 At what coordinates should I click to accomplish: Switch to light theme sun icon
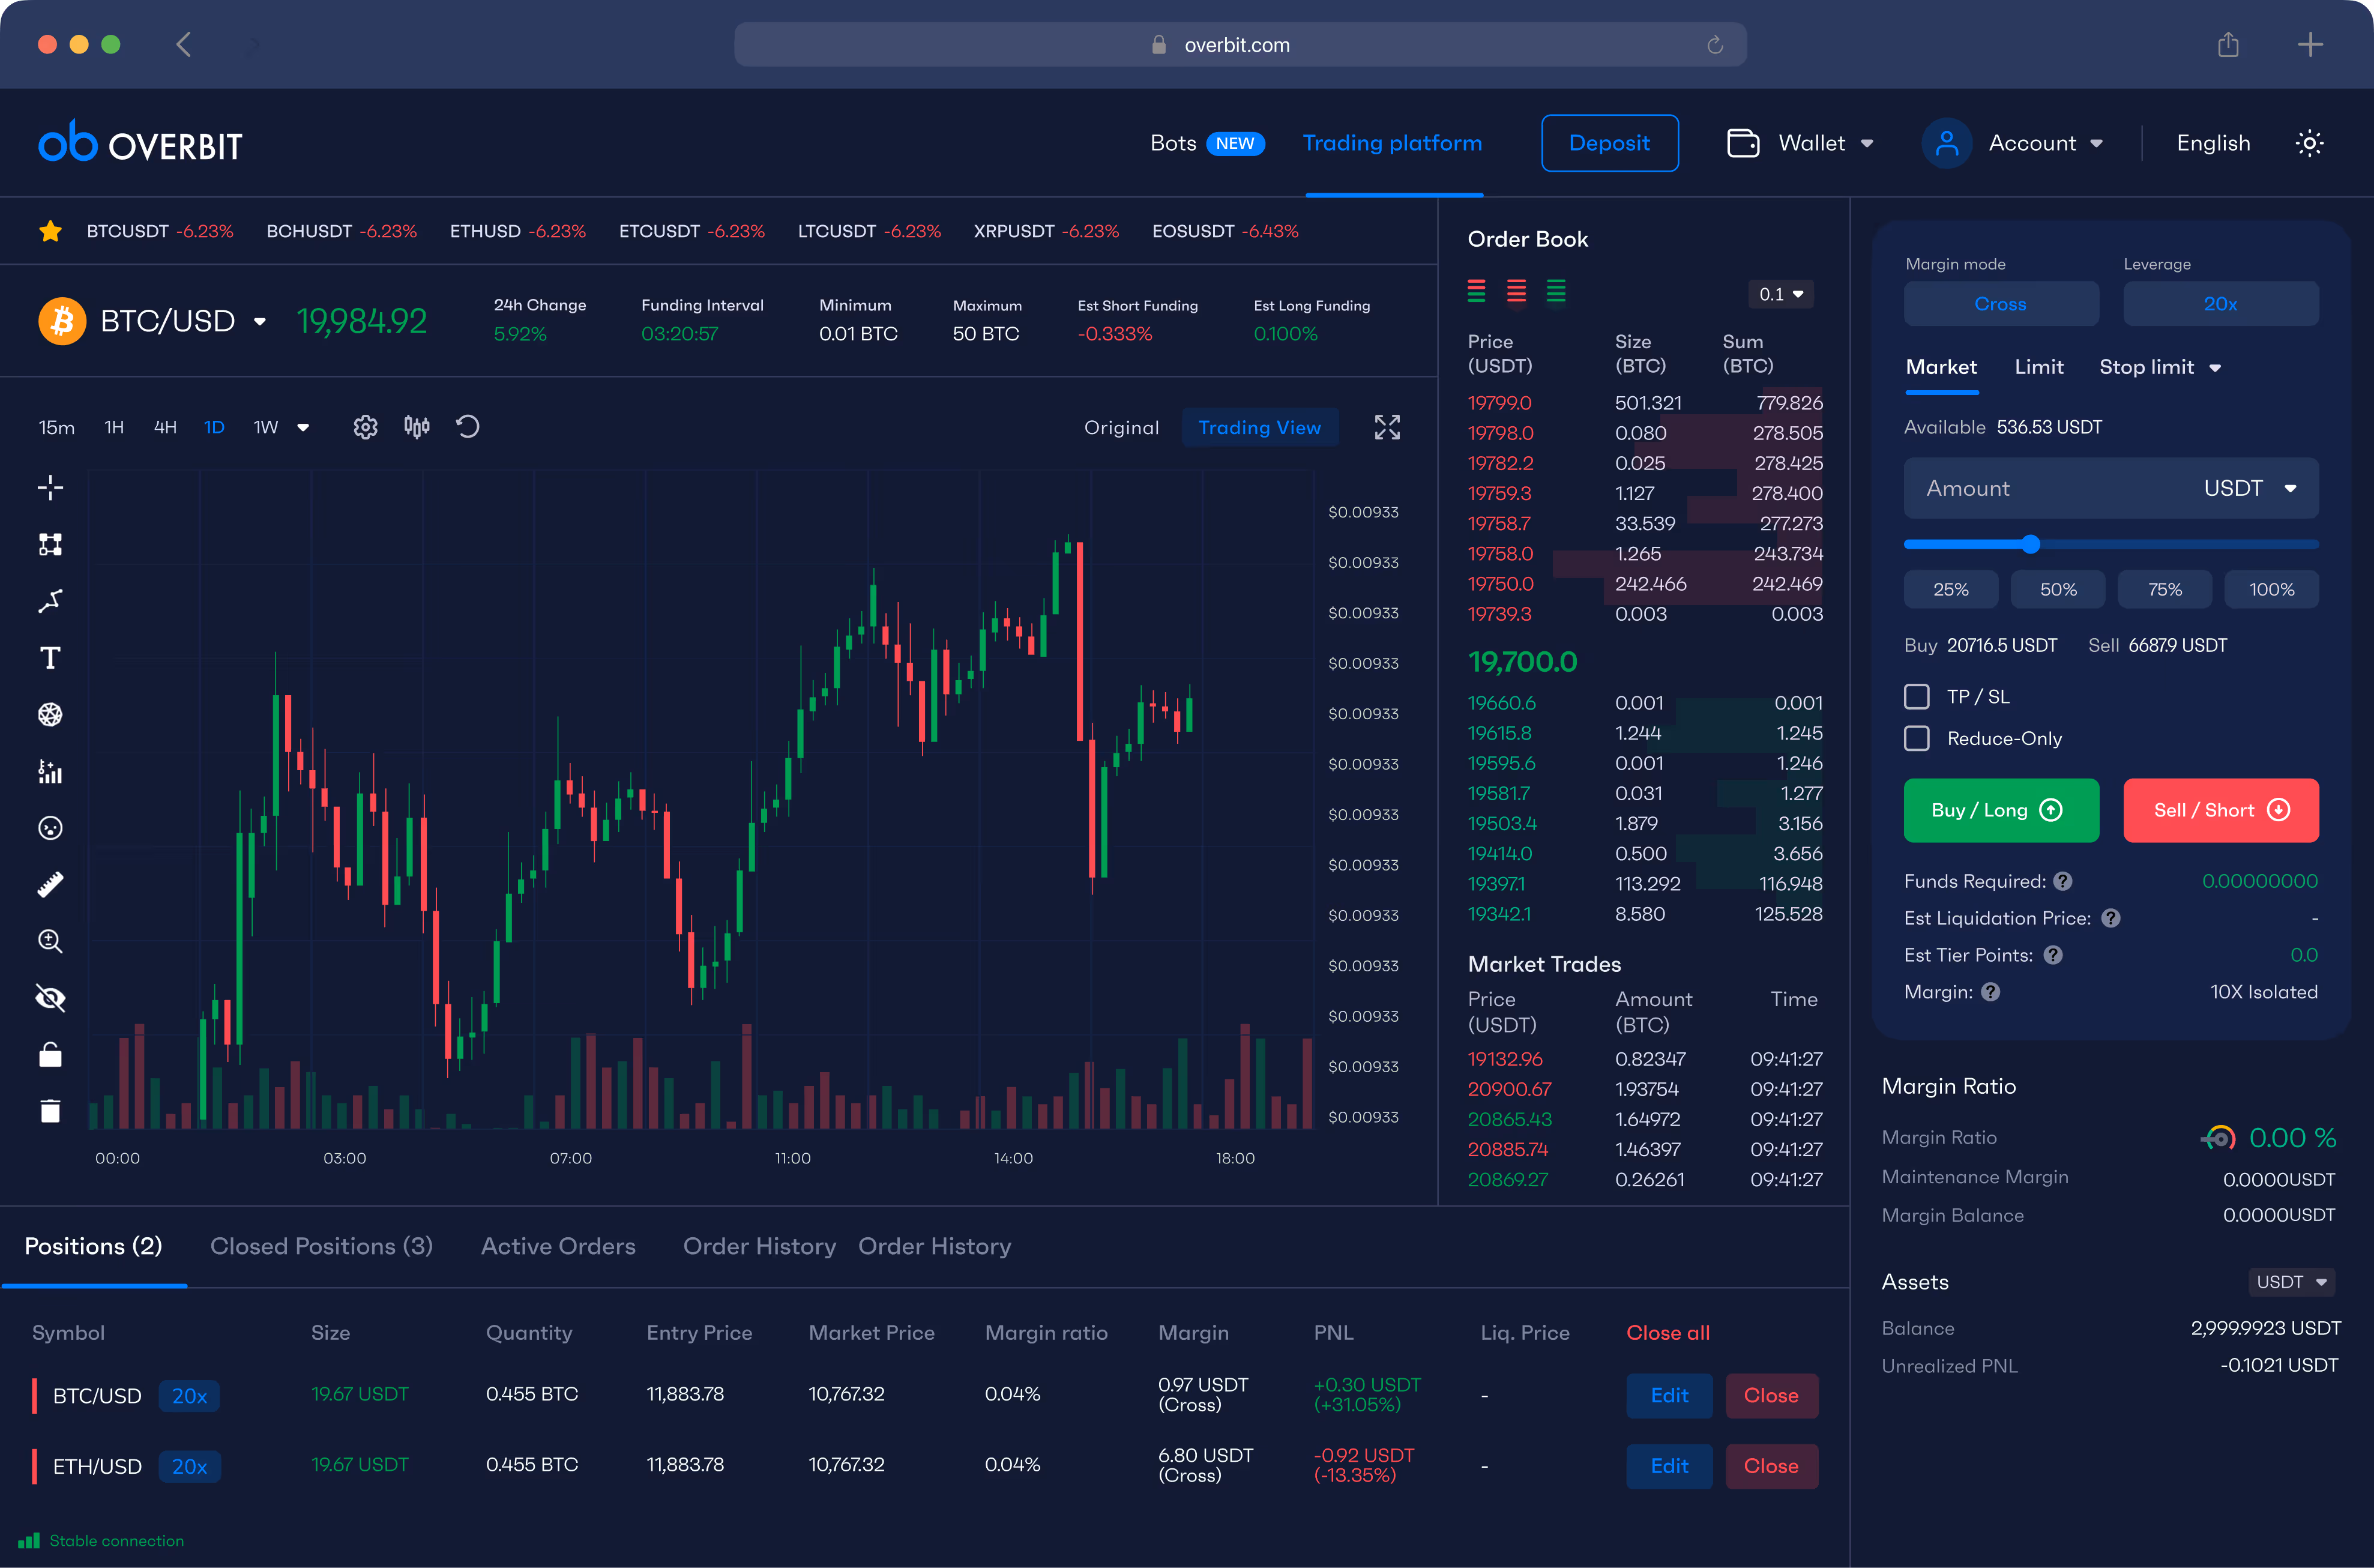point(2309,143)
